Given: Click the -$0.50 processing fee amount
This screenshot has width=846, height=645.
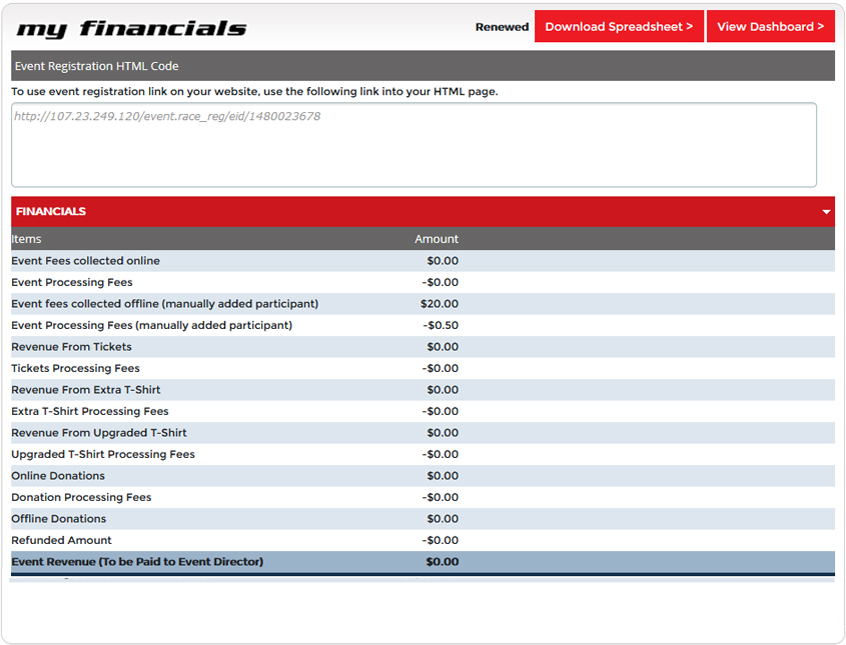Looking at the screenshot, I should coord(440,326).
